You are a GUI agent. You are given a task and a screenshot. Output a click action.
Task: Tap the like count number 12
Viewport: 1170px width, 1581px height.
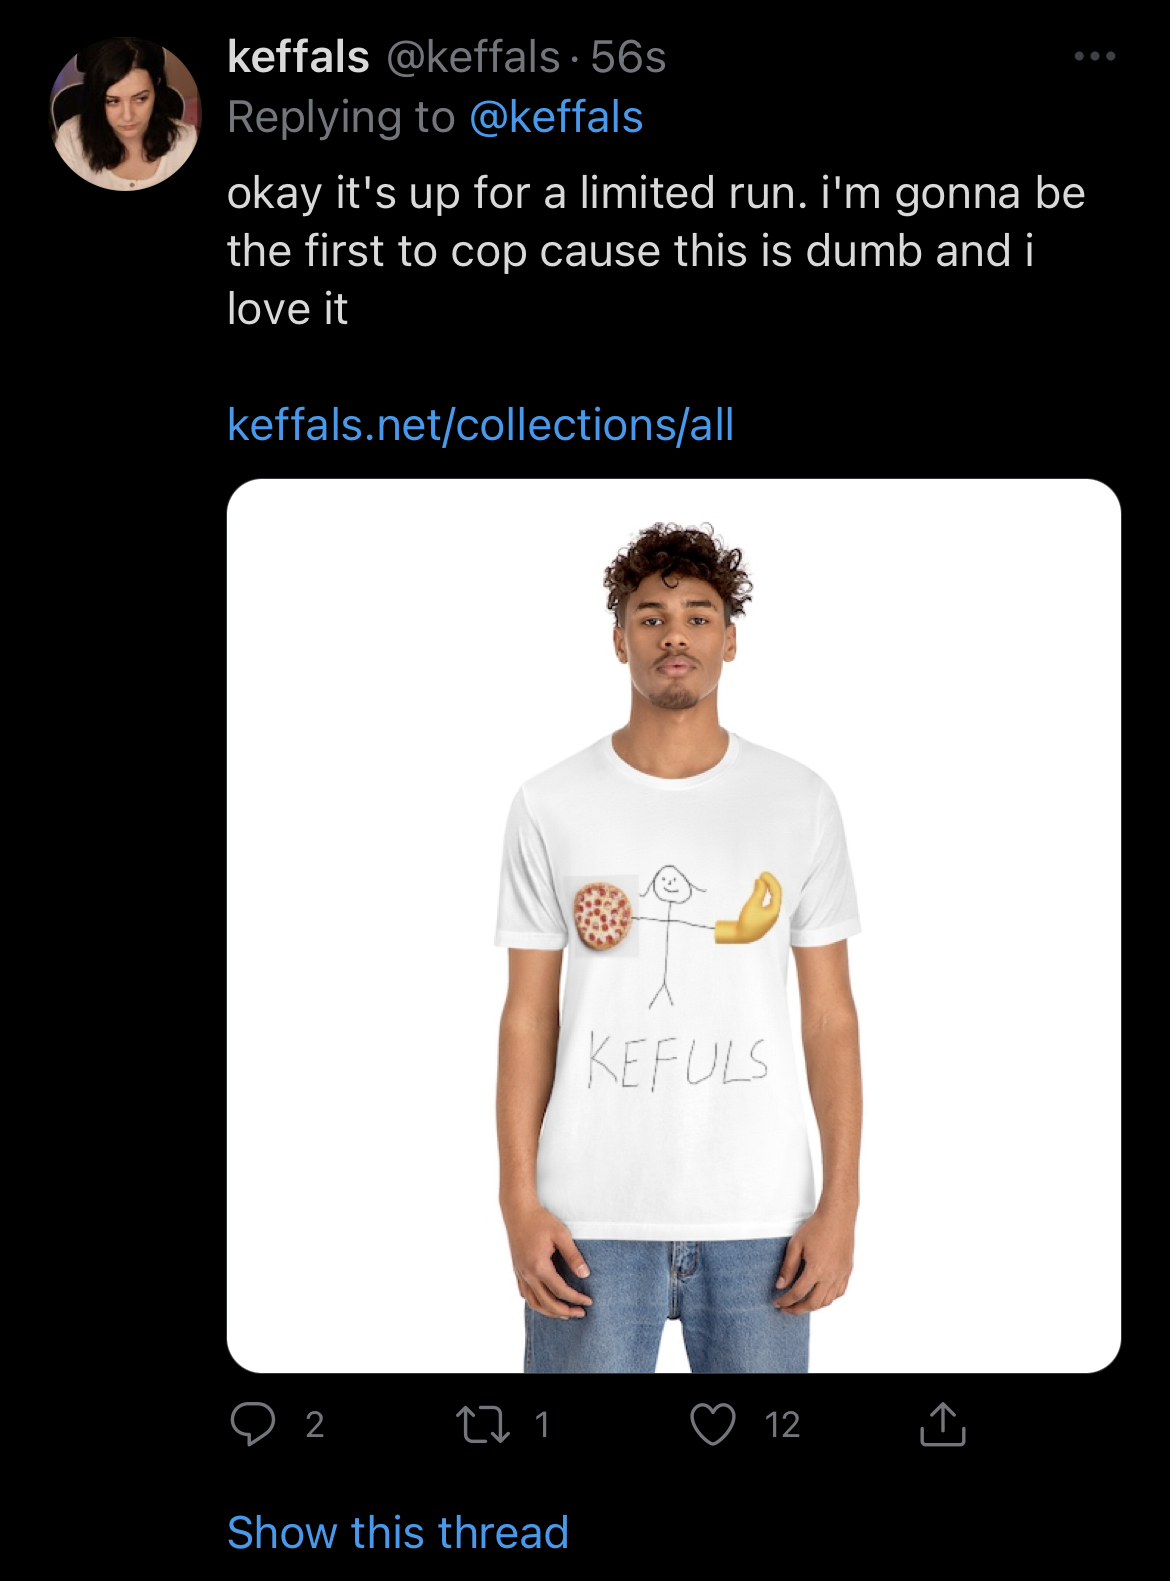[782, 1425]
